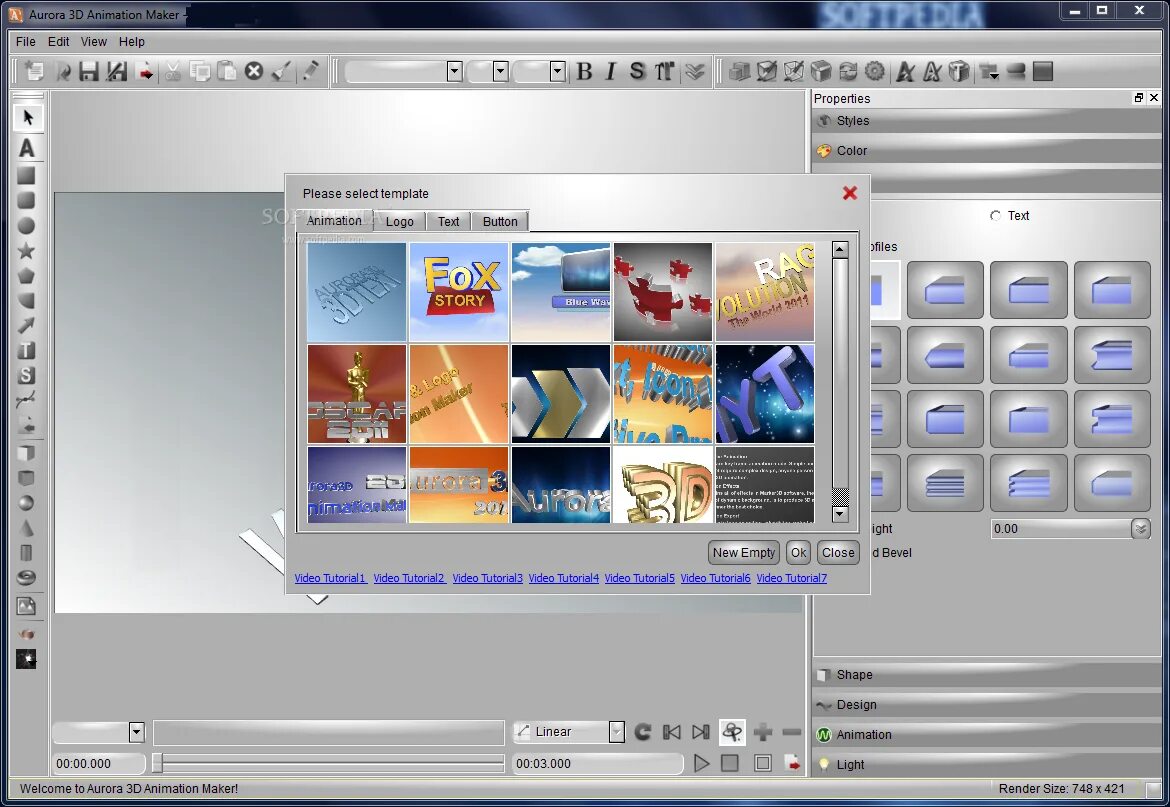This screenshot has height=807, width=1170.
Task: Switch to the Button template tab
Action: [500, 222]
